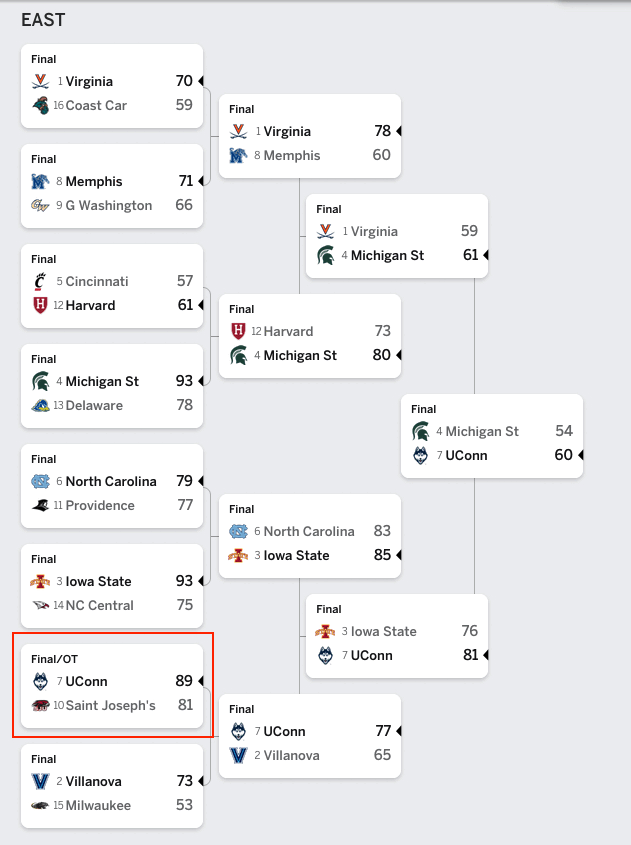Click Delaware Blue Hens team logo
The width and height of the screenshot is (631, 845).
point(40,405)
